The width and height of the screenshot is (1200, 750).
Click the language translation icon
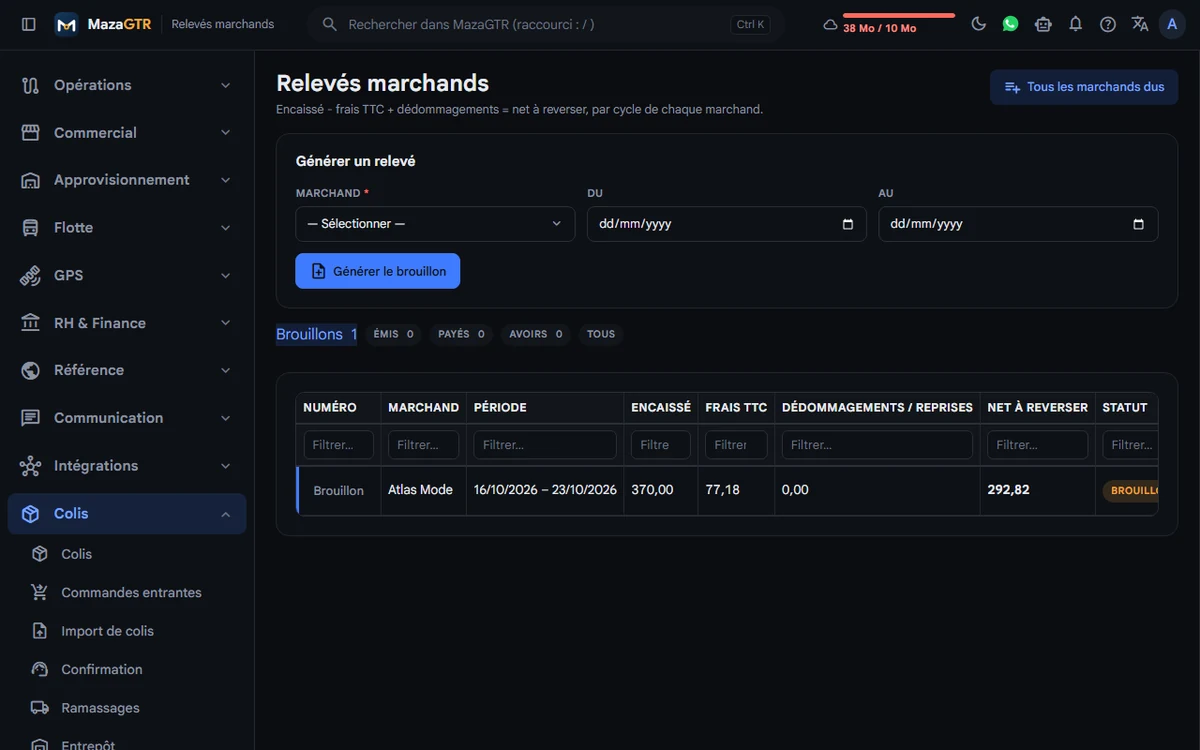(x=1140, y=24)
